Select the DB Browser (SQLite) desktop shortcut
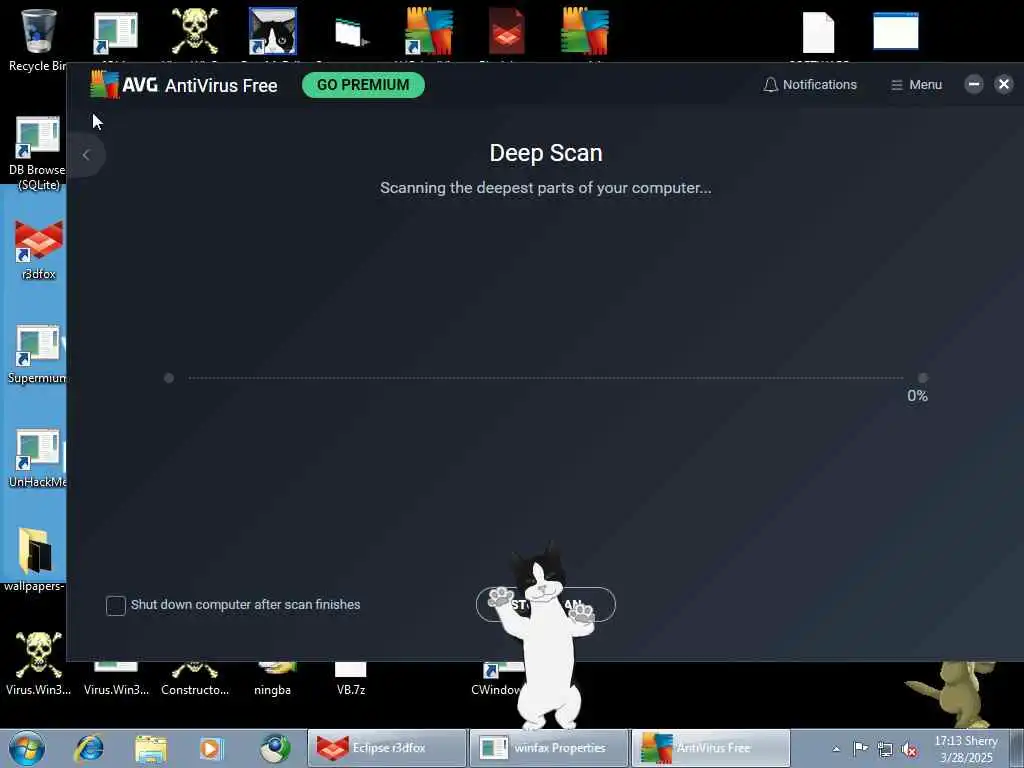Image resolution: width=1024 pixels, height=768 pixels. (x=37, y=153)
